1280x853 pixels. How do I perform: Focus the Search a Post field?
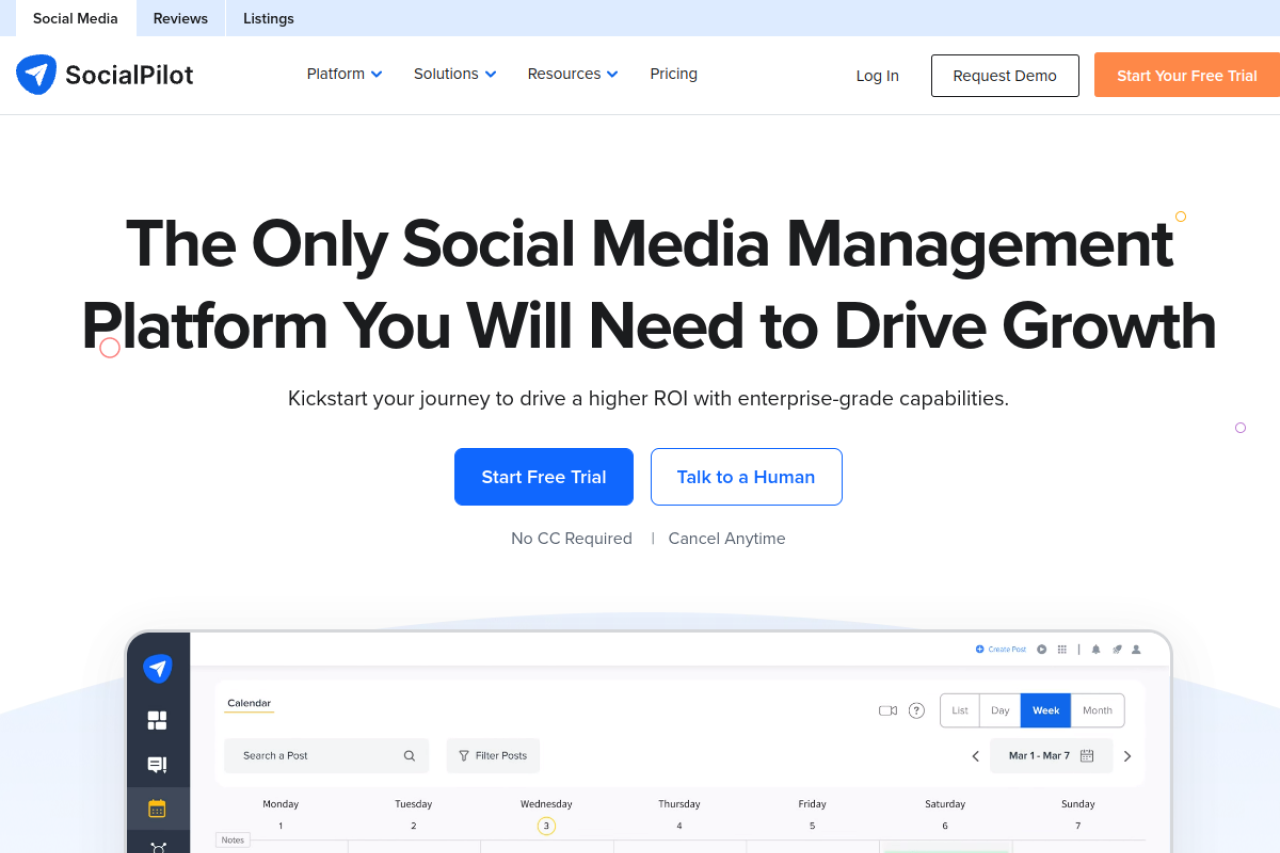point(326,756)
